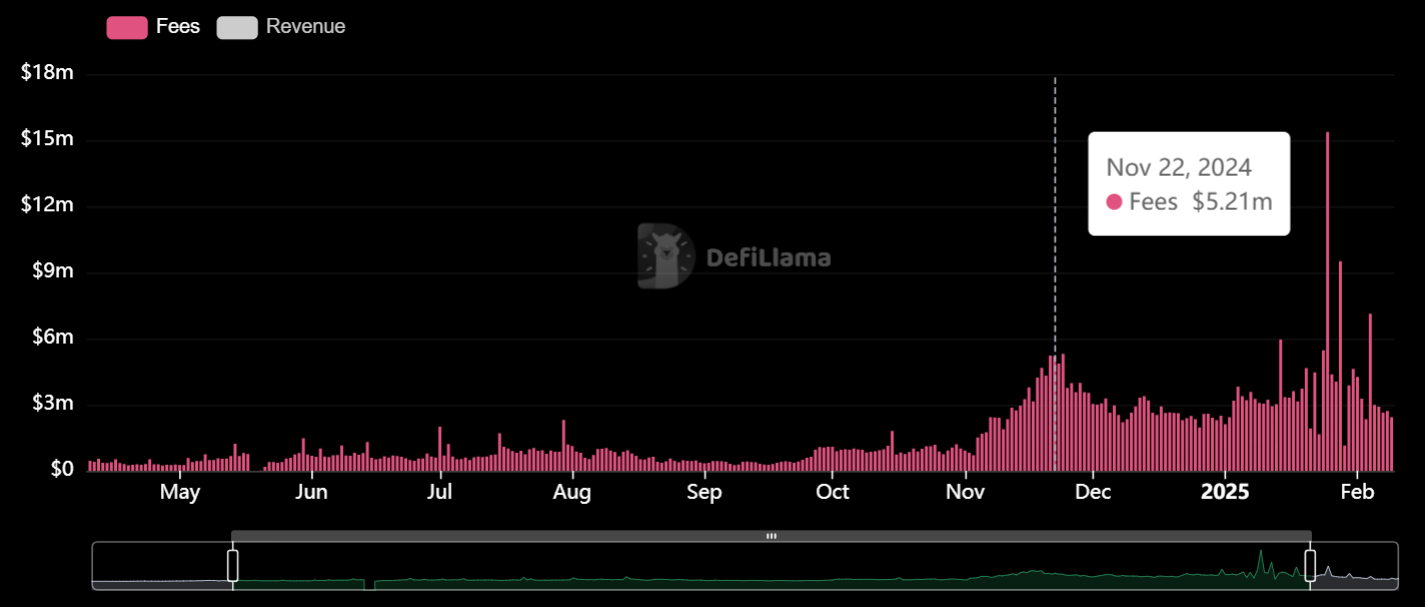This screenshot has width=1425, height=607.
Task: Toggle the Revenue legend series
Action: (x=281, y=27)
